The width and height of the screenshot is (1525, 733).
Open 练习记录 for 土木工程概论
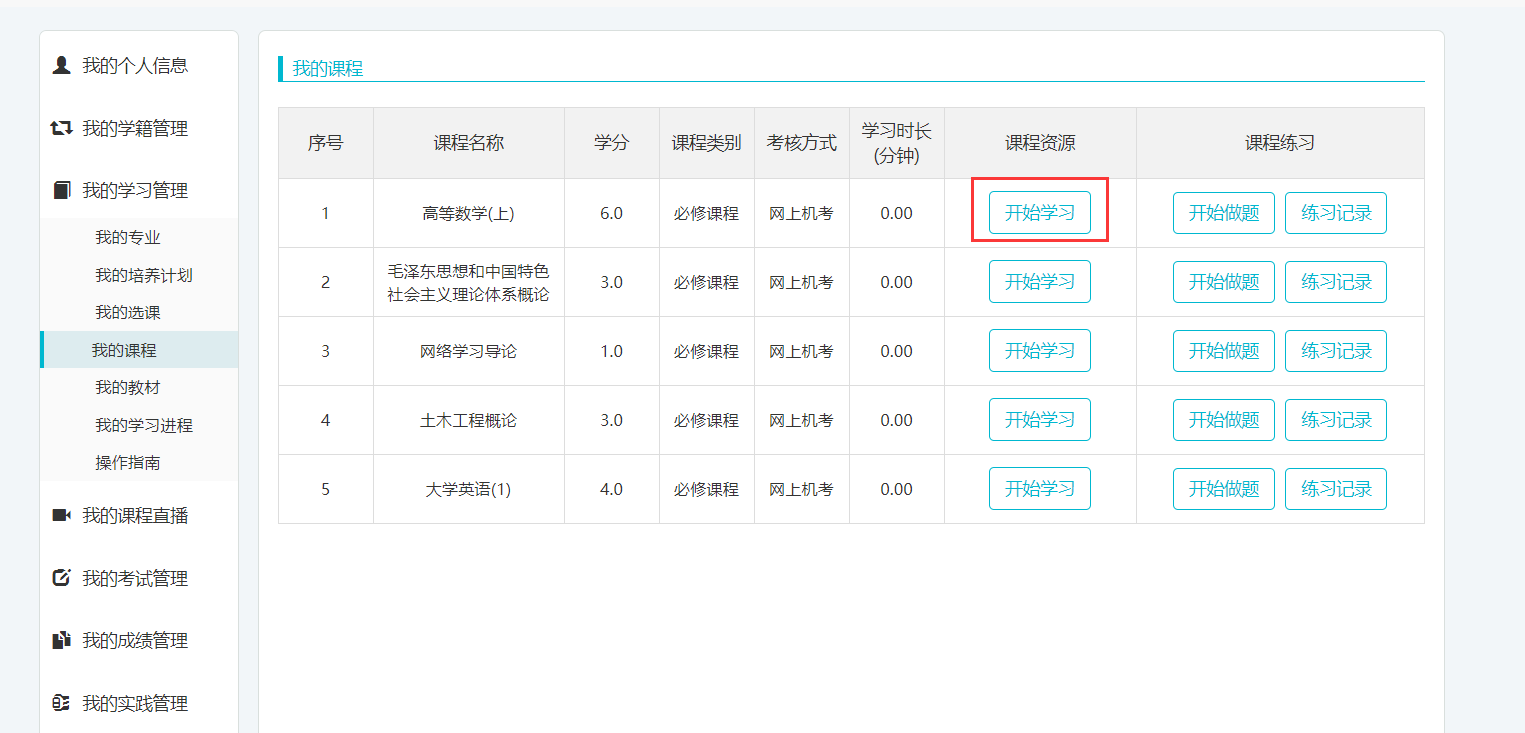coord(1336,420)
